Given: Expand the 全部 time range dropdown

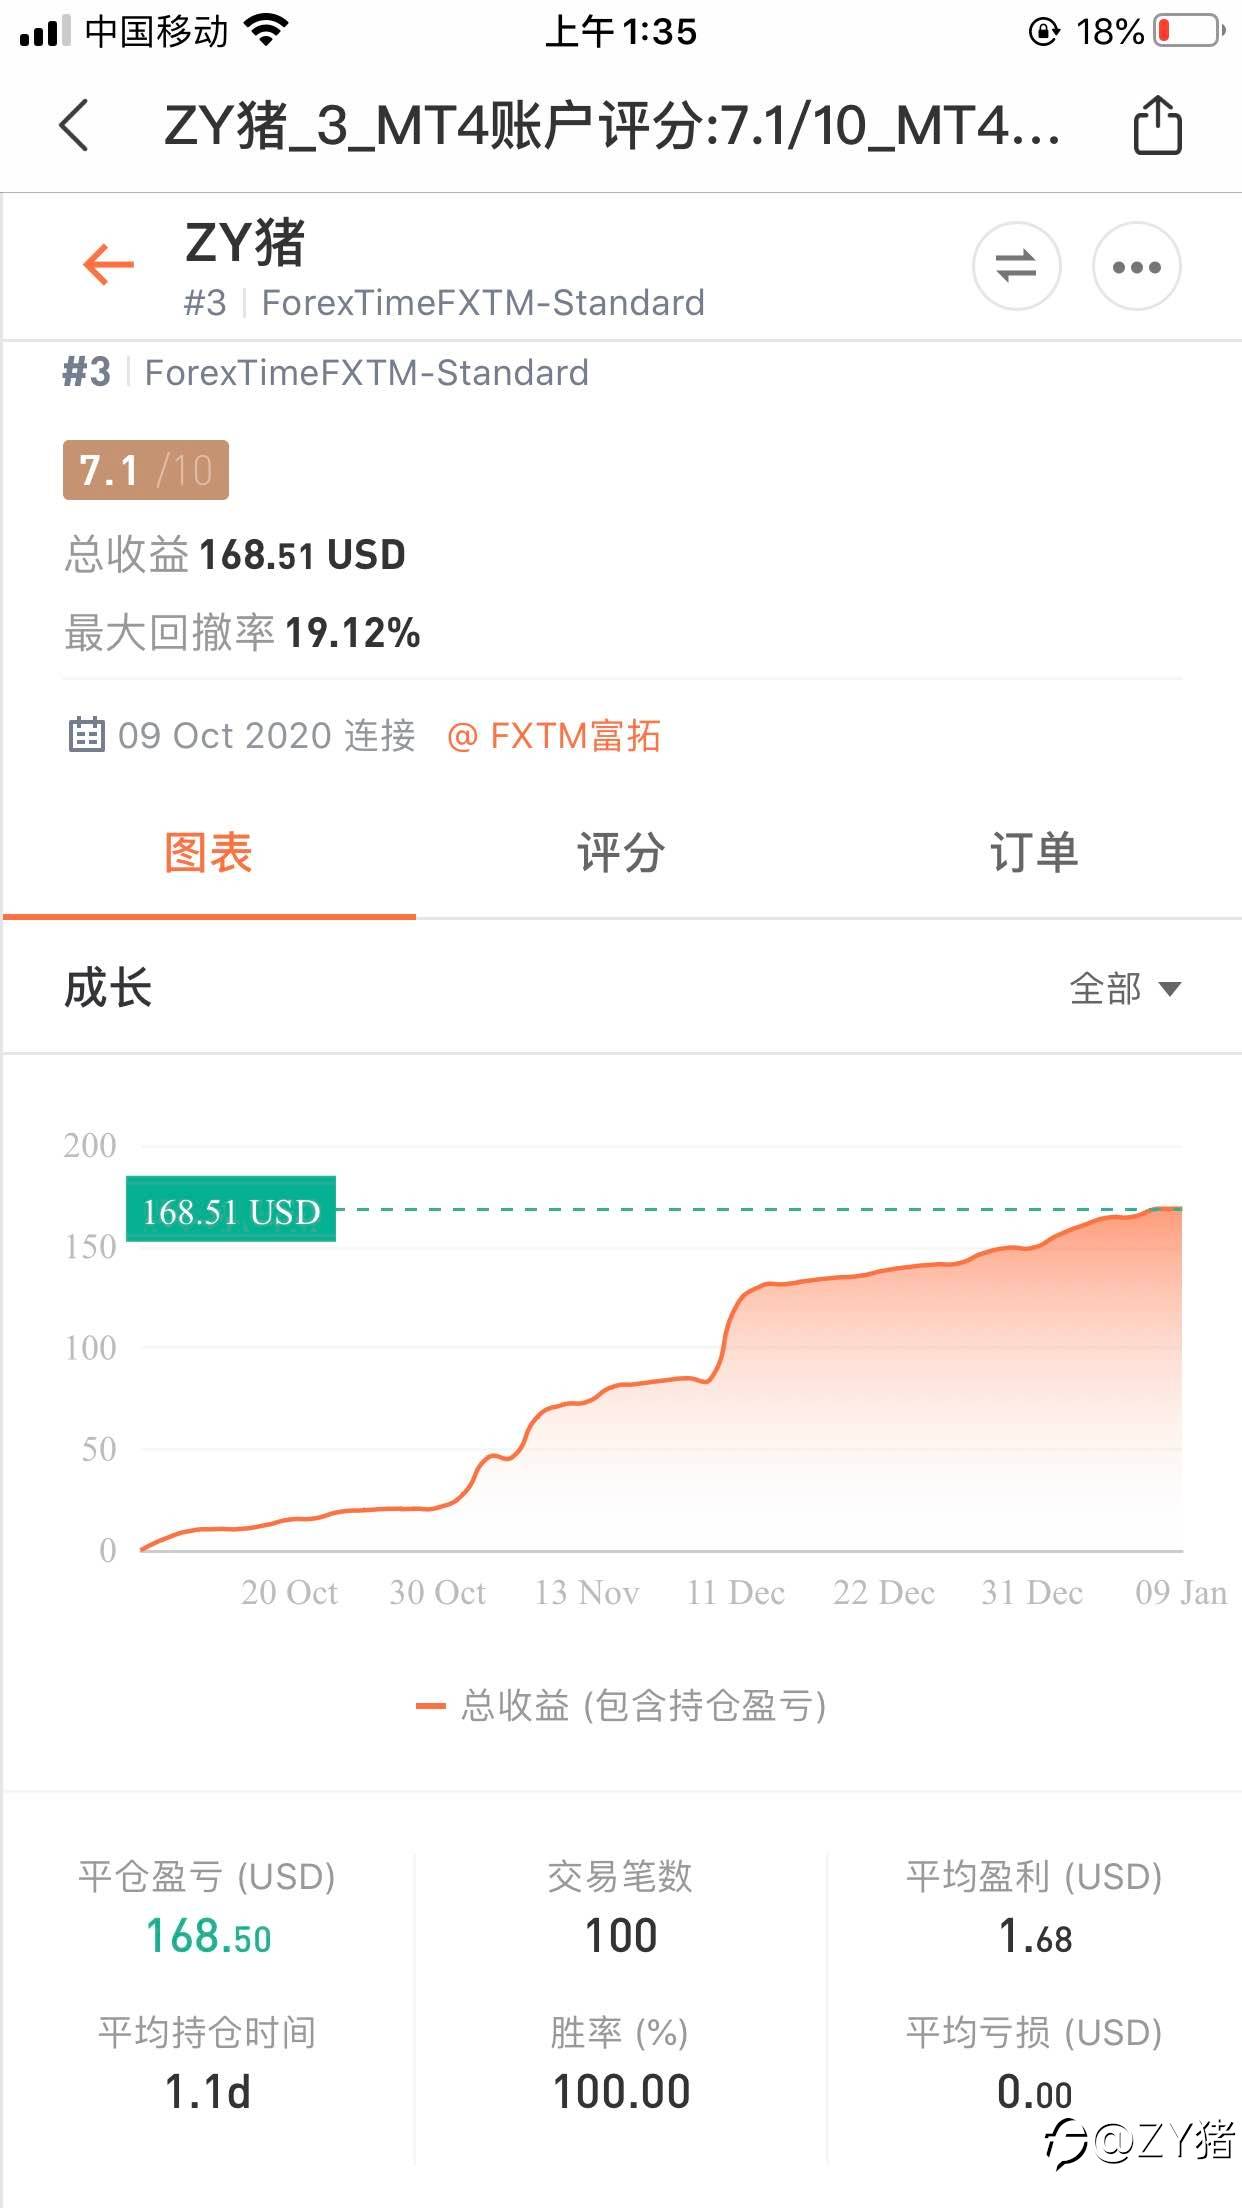Looking at the screenshot, I should (x=1125, y=989).
